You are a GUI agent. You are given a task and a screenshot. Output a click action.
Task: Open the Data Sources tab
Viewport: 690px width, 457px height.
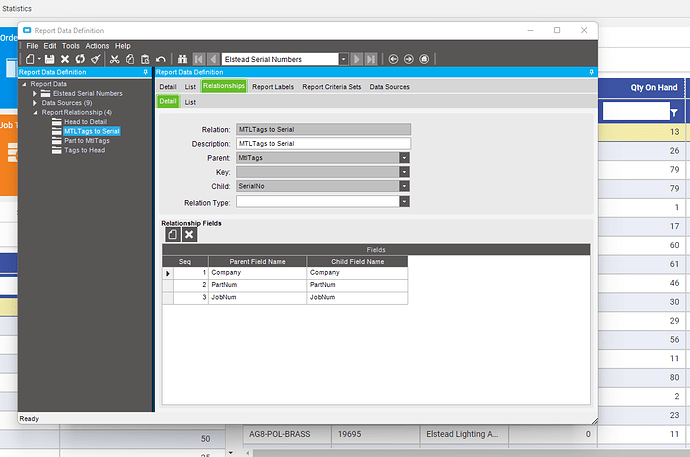click(x=389, y=87)
